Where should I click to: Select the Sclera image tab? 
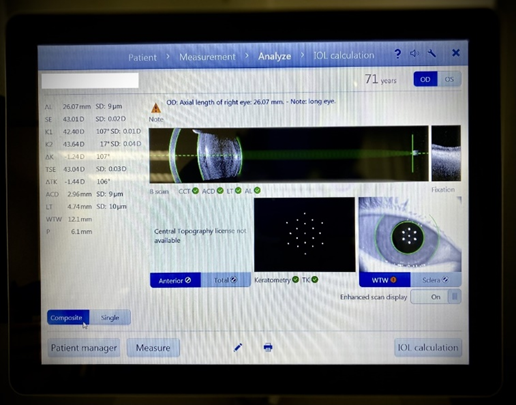coord(436,280)
